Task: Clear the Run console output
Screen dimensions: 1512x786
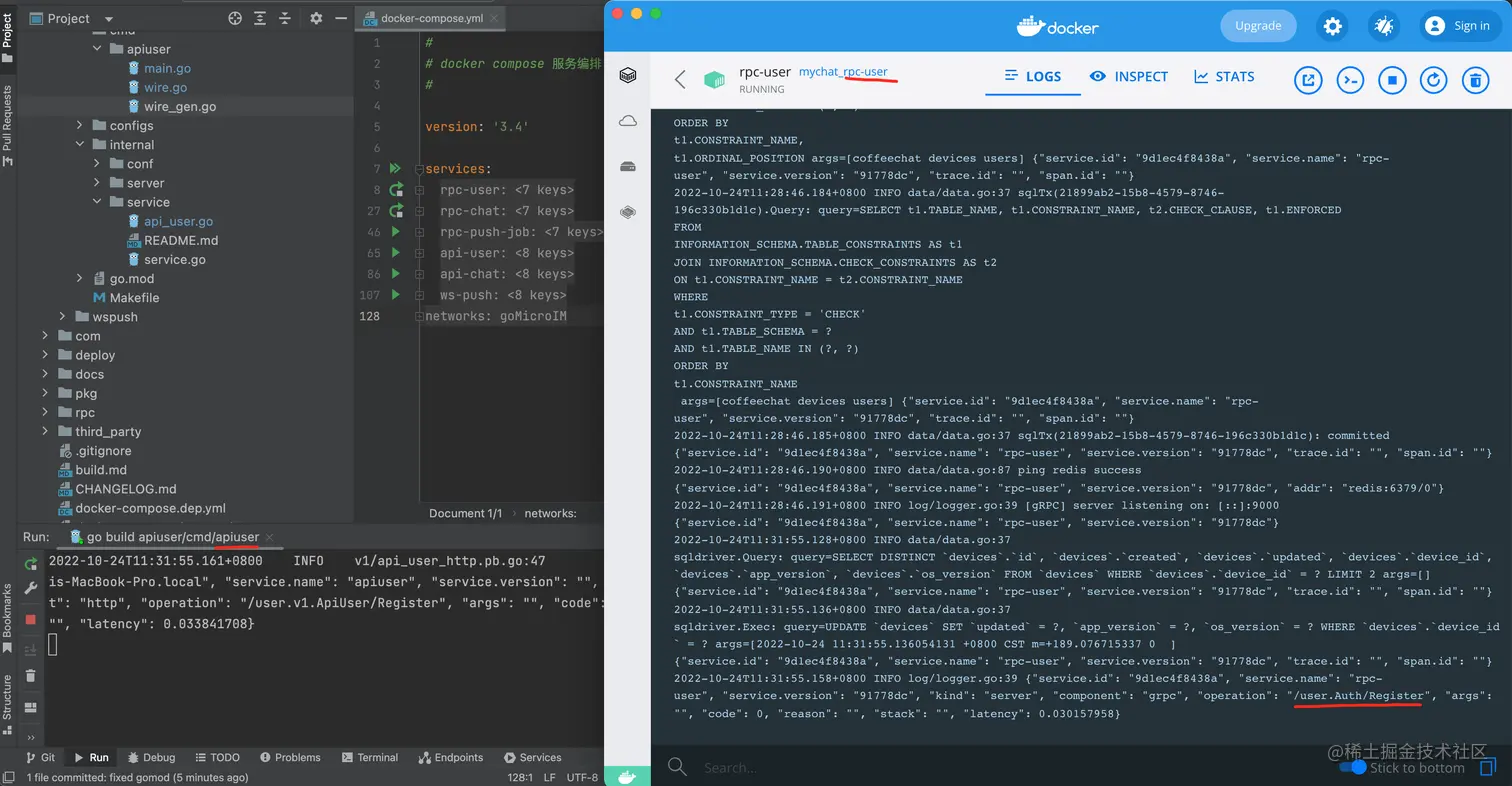Action: click(30, 676)
